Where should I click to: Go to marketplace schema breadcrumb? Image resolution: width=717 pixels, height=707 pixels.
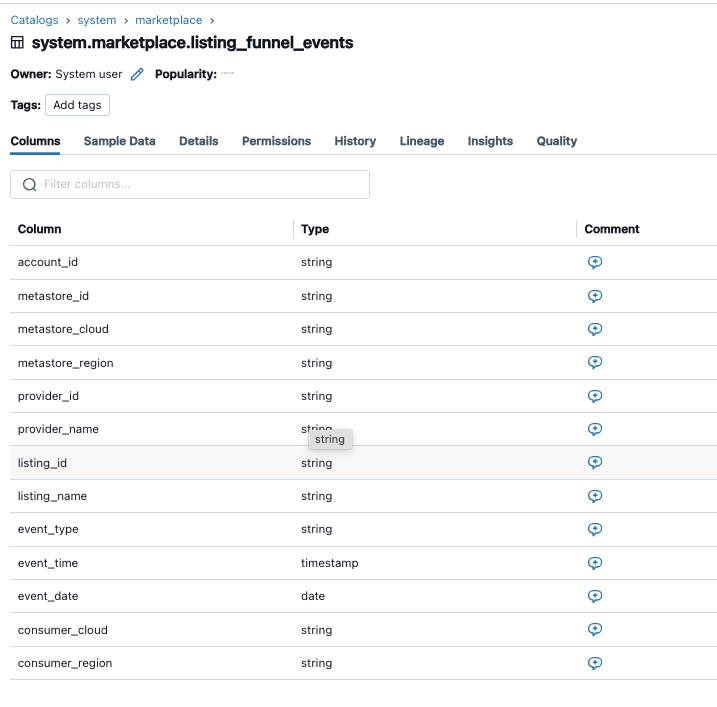point(169,20)
